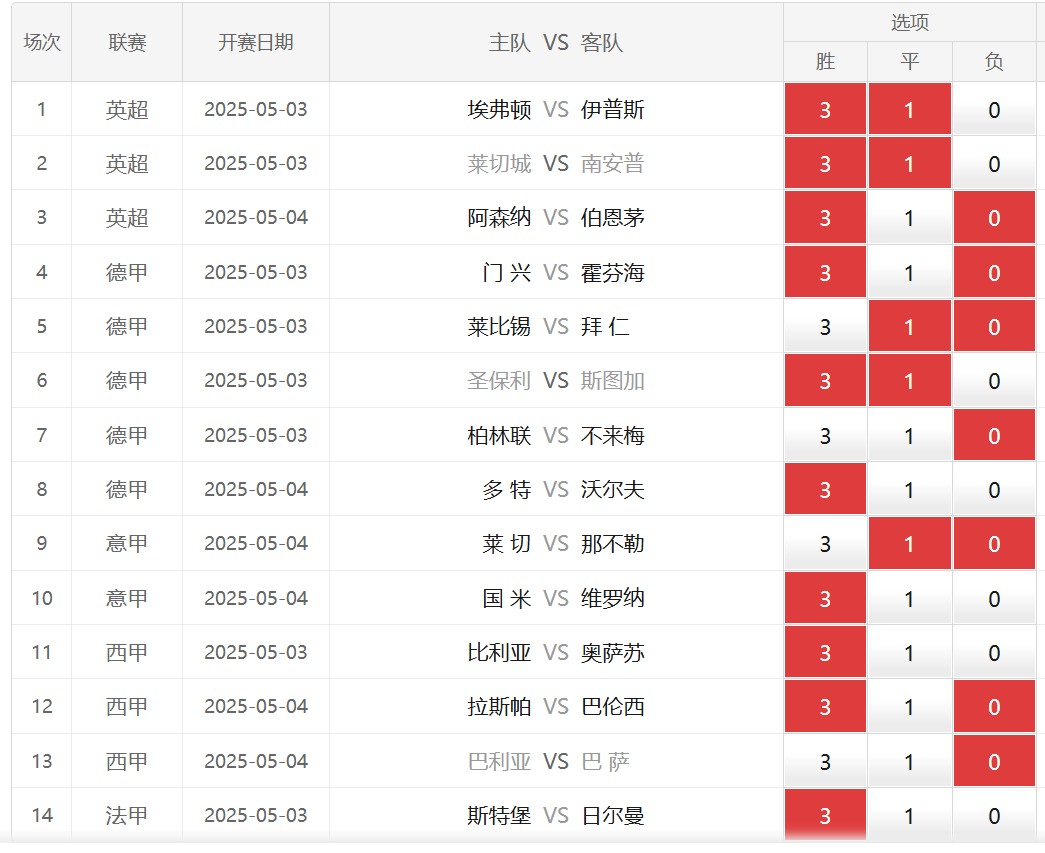Select loss option 0 for 多特 VS 沃尔夫
This screenshot has width=1045, height=853.
pos(994,489)
